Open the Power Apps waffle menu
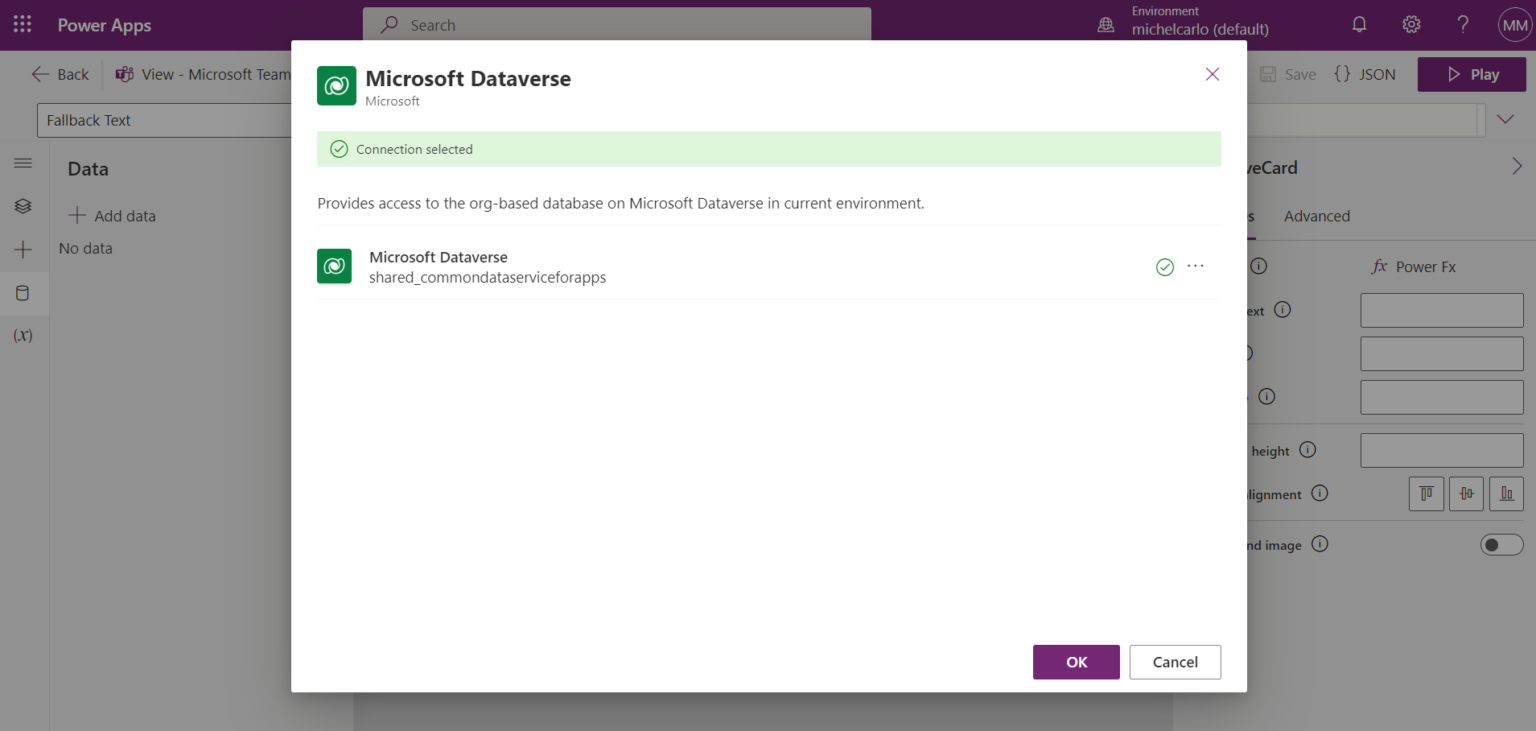Screen dimensions: 1536x731 [21, 24]
